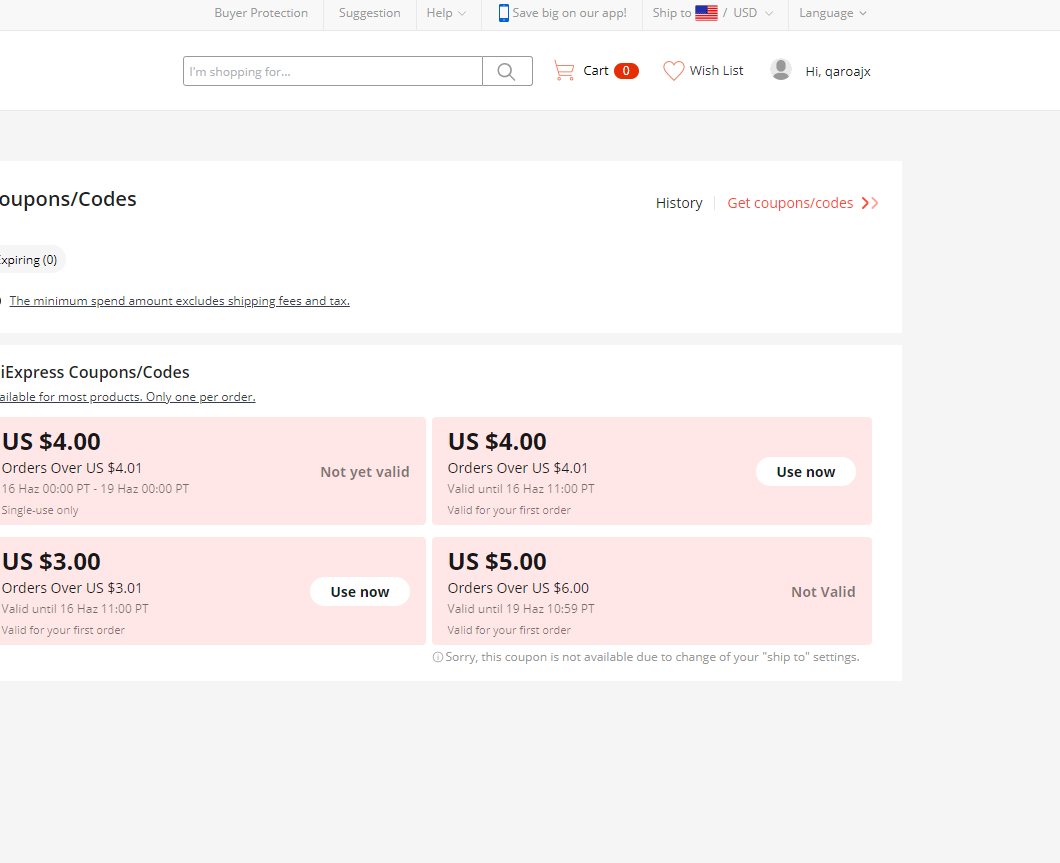Click Use now on the US $4.00 coupon

[x=806, y=472]
